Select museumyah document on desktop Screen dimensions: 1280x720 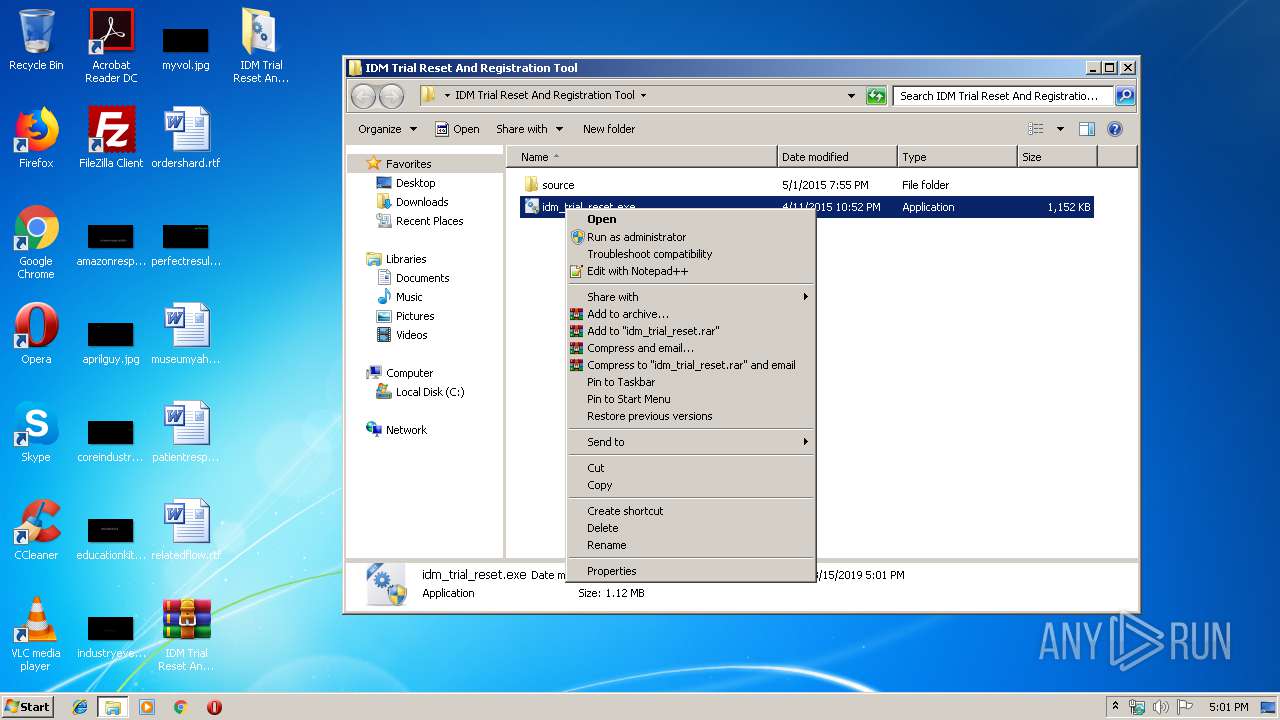(x=186, y=333)
